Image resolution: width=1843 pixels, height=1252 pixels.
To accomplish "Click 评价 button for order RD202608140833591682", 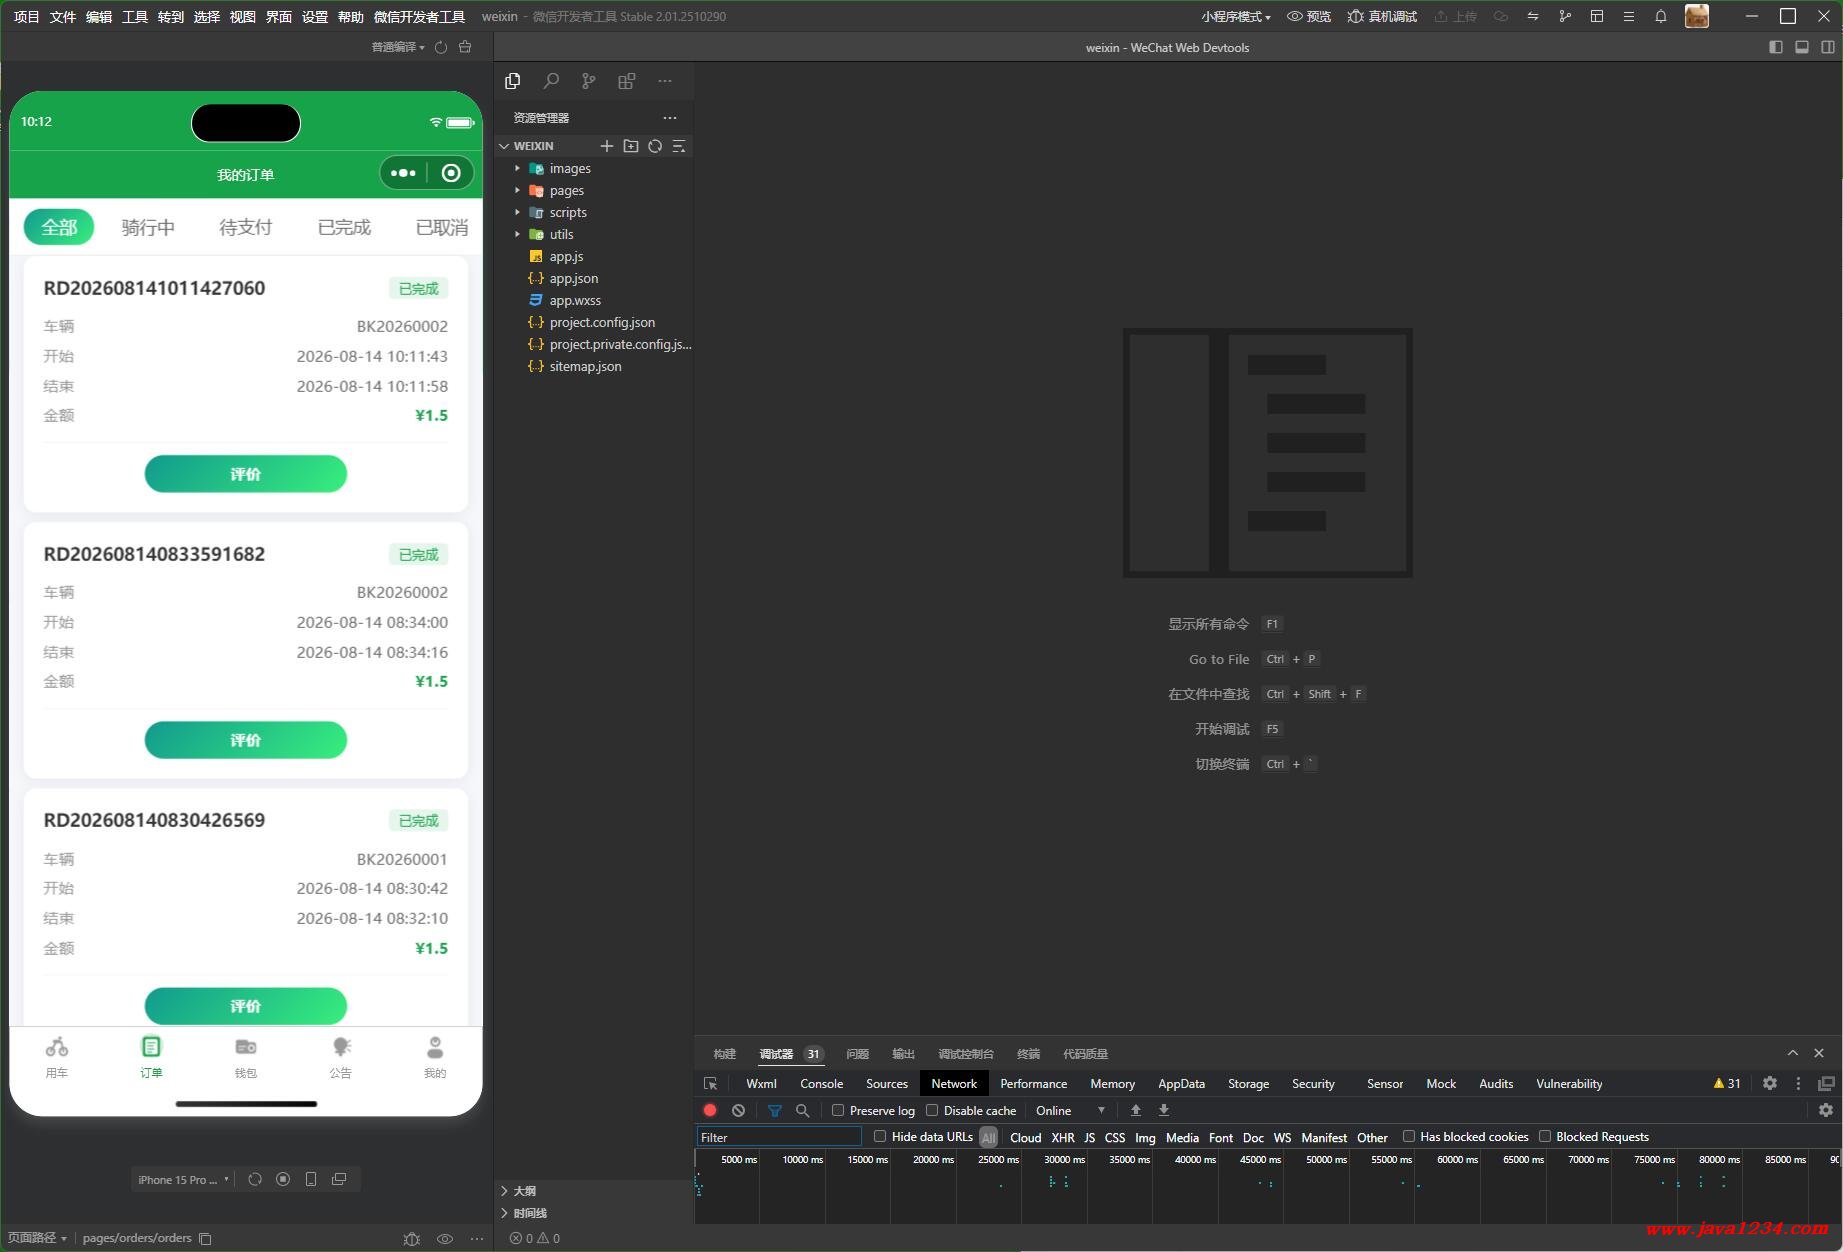I will 246,740.
